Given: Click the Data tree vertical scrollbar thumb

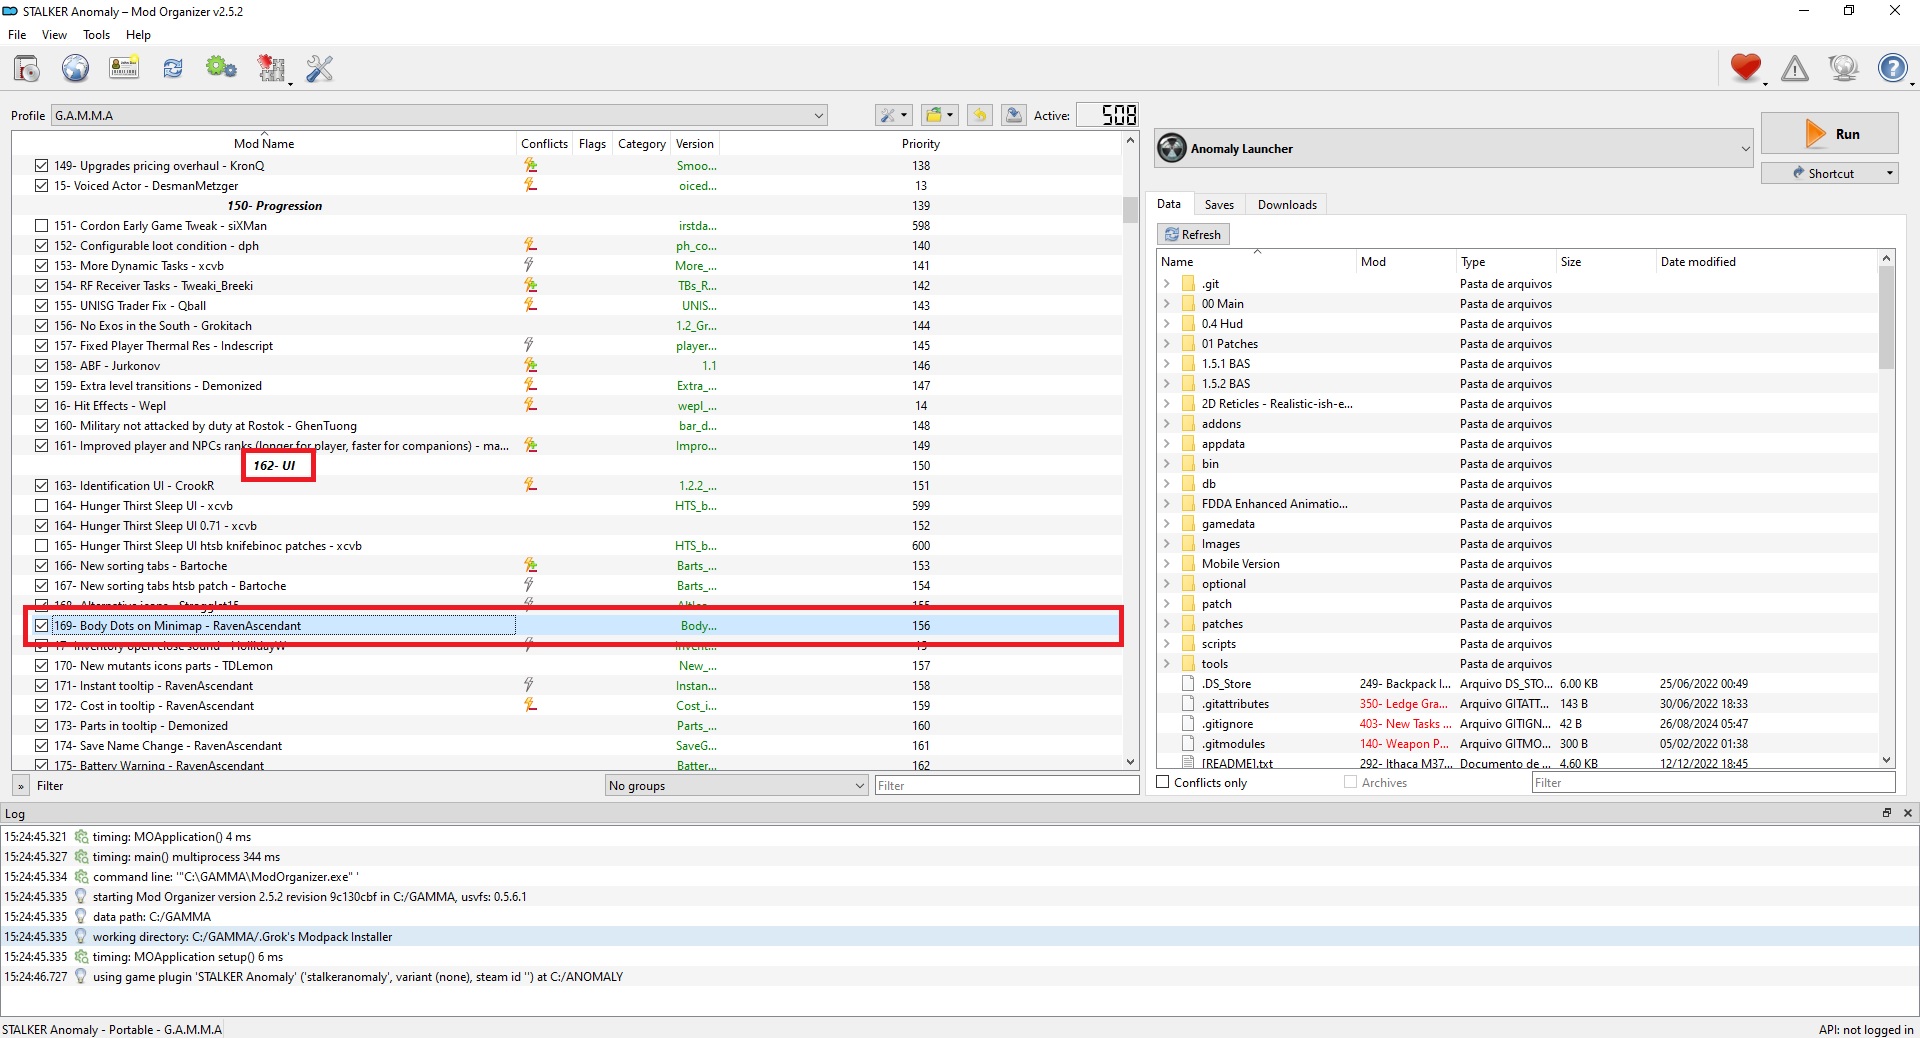Looking at the screenshot, I should (x=1887, y=318).
